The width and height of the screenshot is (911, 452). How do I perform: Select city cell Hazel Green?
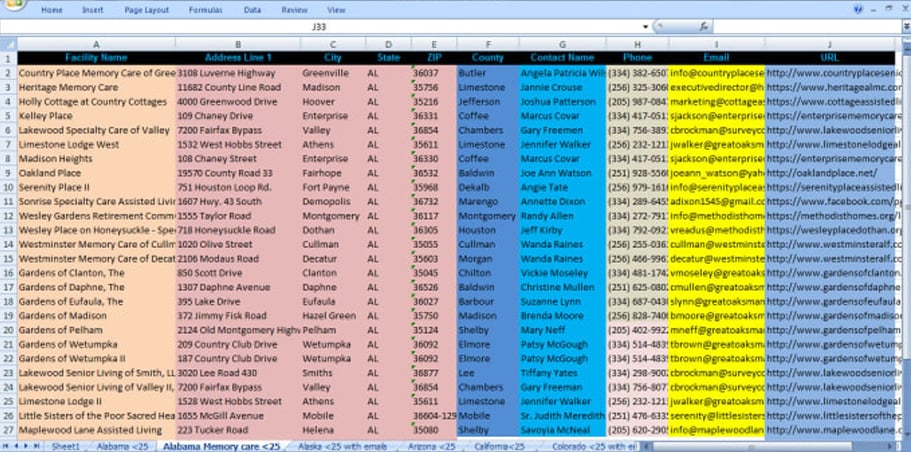coord(333,315)
